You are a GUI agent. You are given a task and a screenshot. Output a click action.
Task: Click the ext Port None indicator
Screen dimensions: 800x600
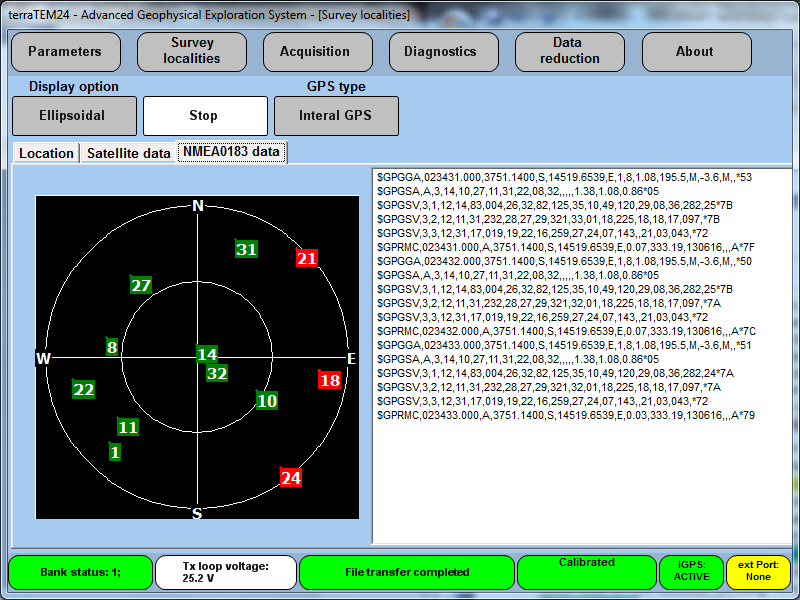click(758, 572)
